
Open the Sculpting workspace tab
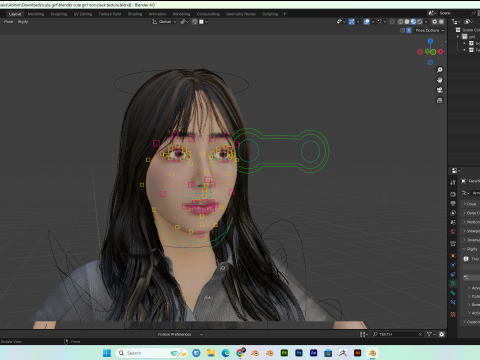click(x=59, y=14)
